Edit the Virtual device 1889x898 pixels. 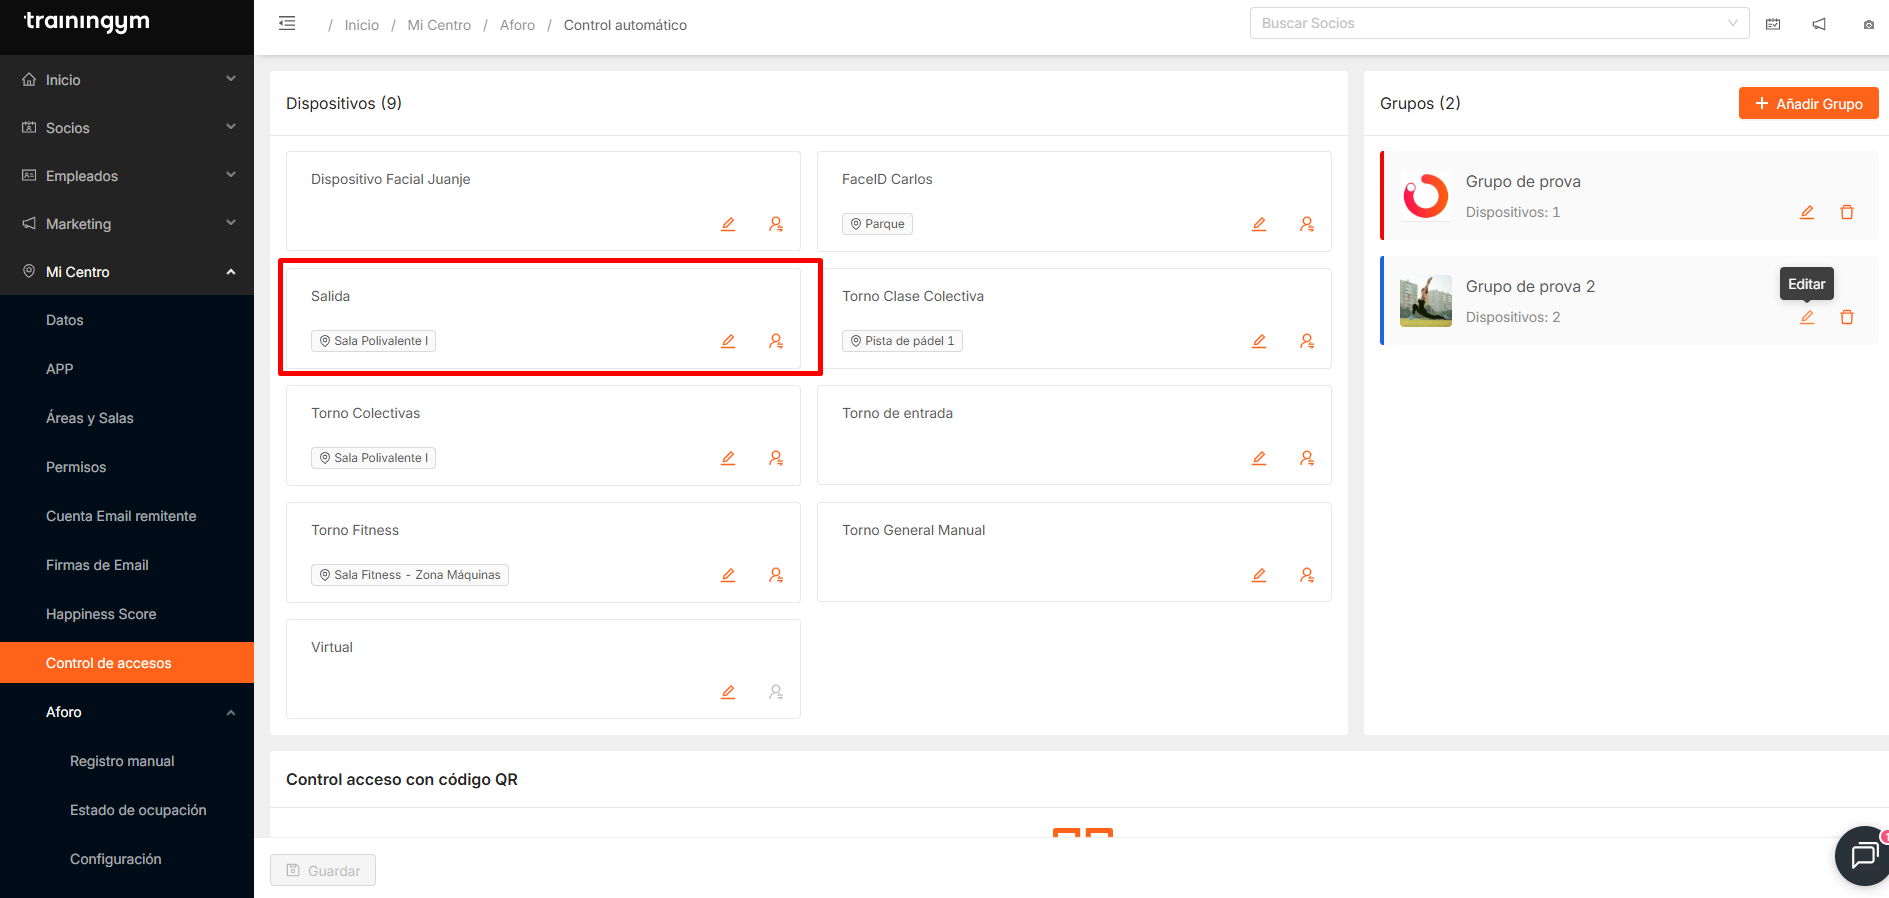pyautogui.click(x=728, y=692)
